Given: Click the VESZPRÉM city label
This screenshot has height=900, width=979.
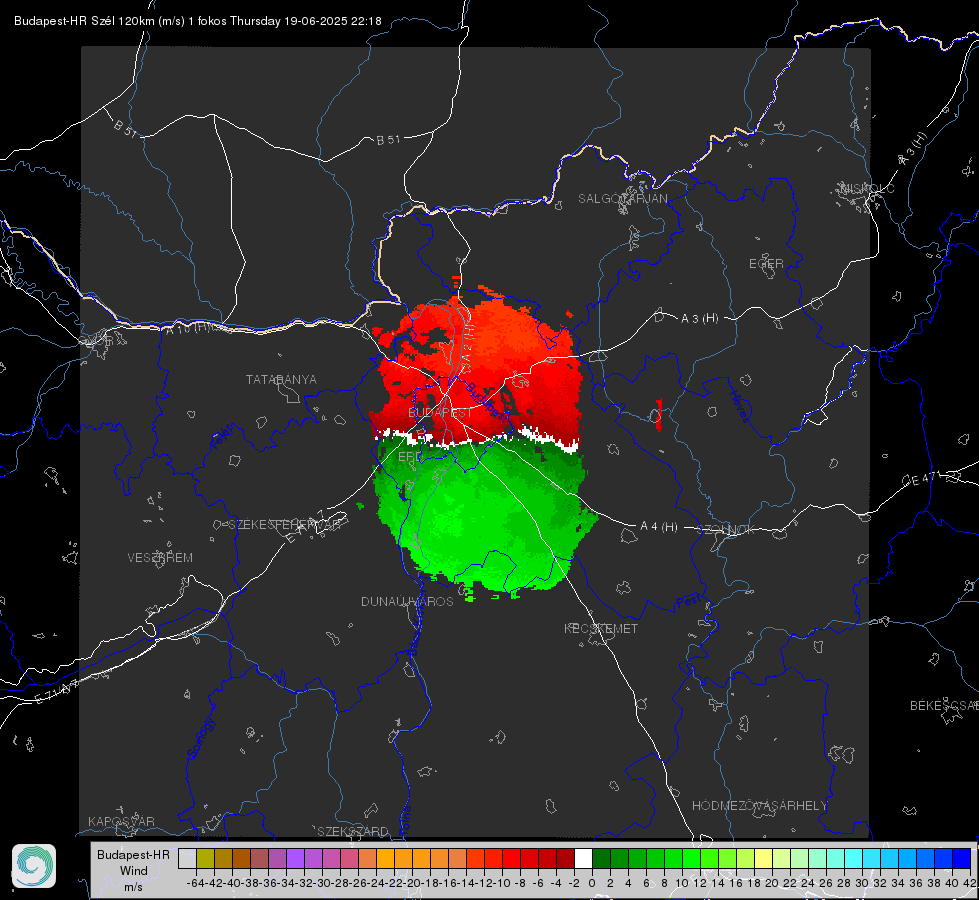Looking at the screenshot, I should tap(160, 558).
